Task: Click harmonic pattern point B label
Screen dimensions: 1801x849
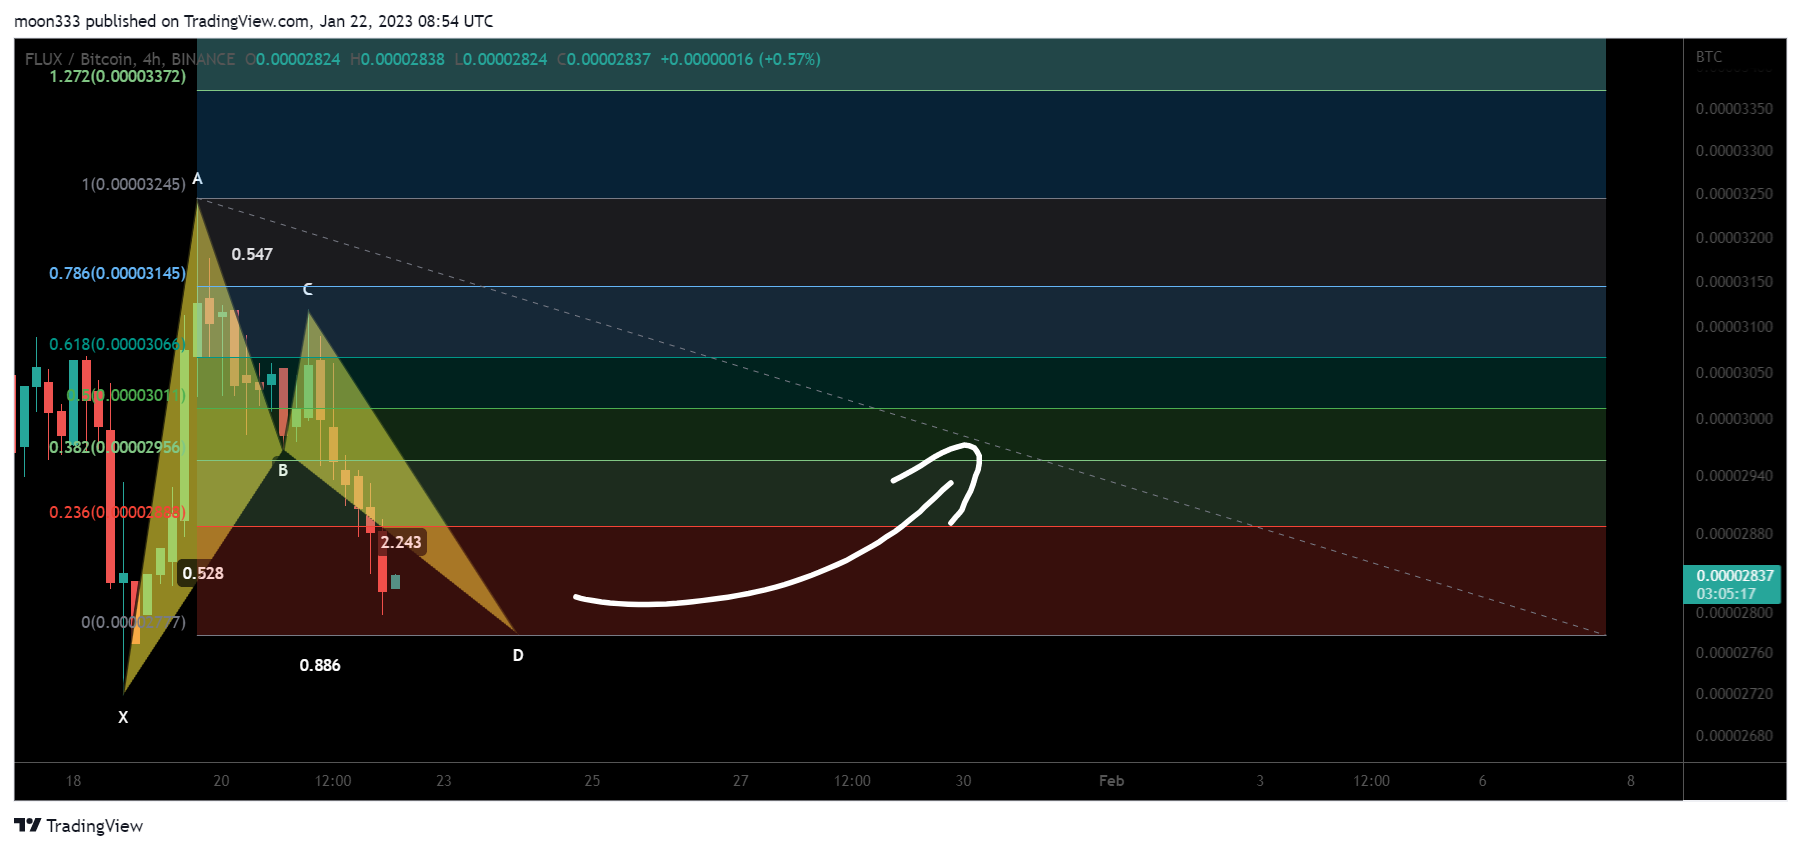Action: pyautogui.click(x=283, y=470)
